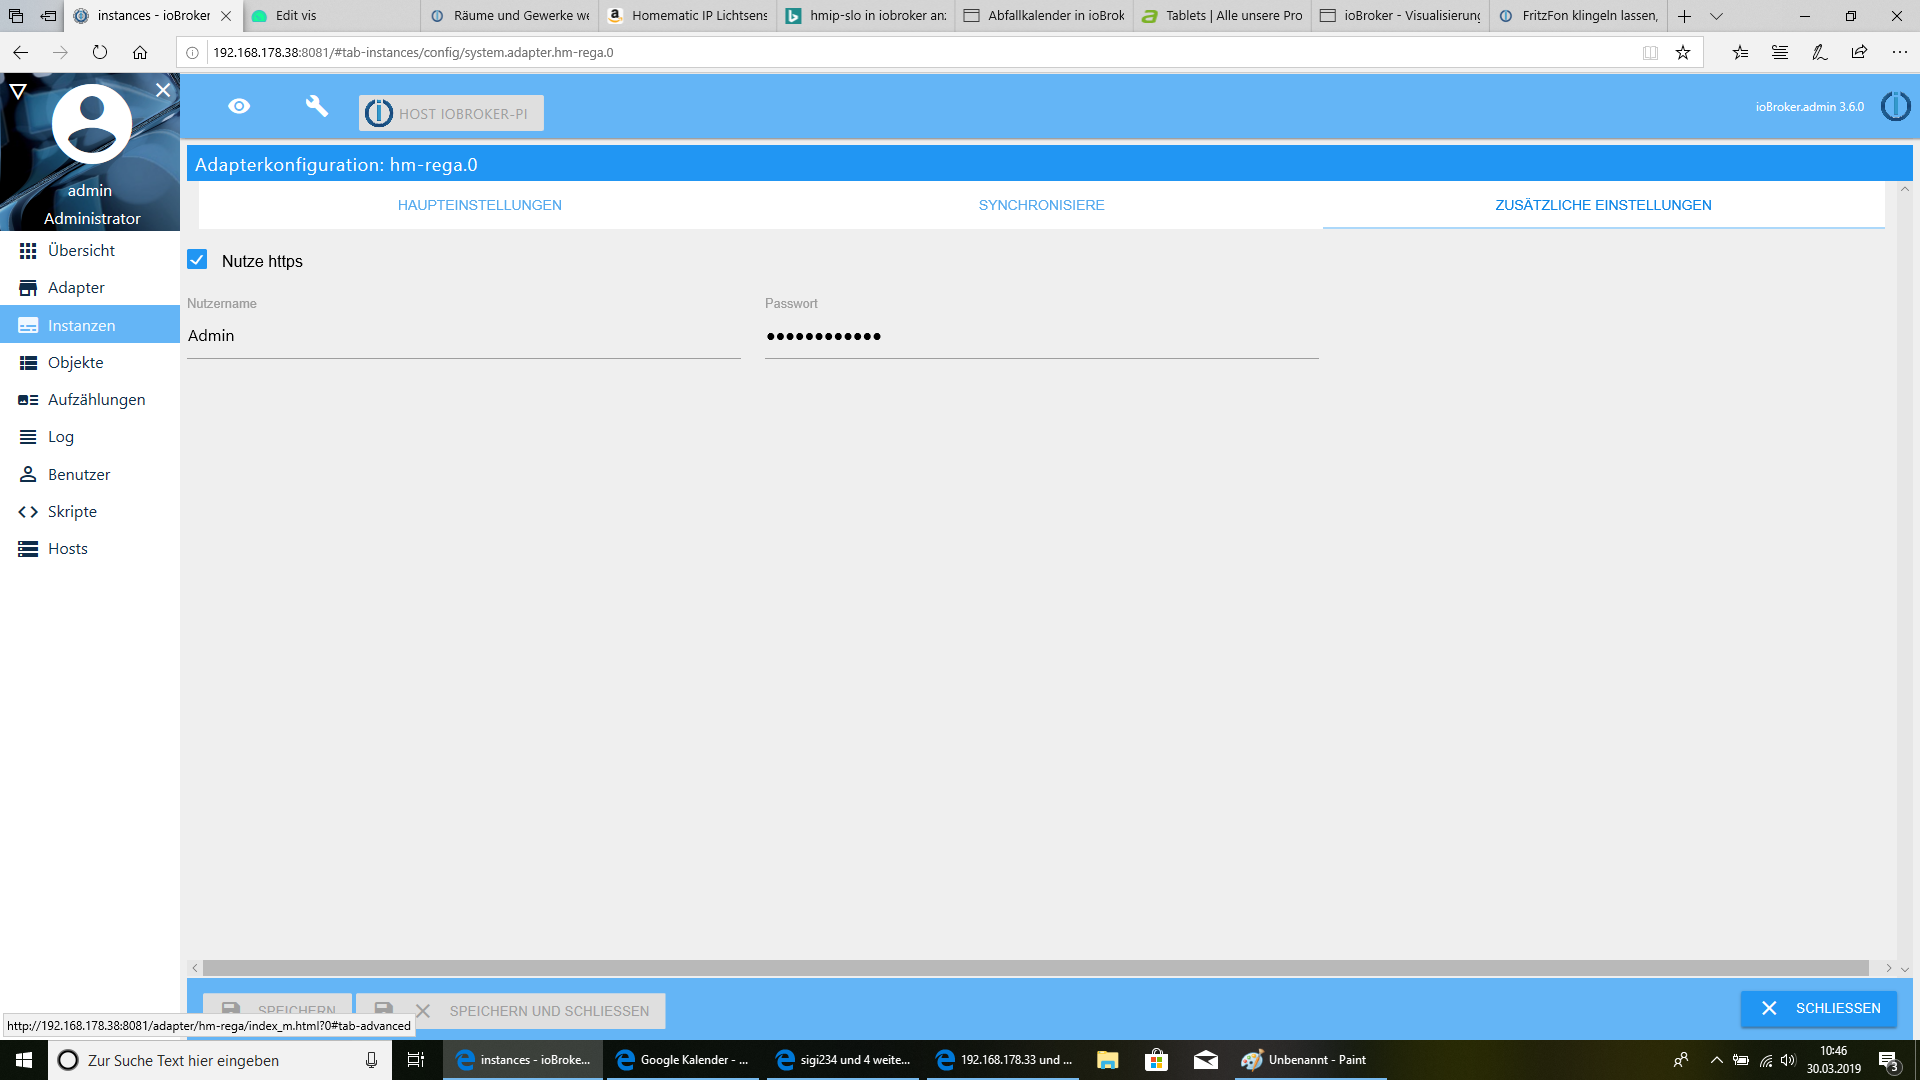The image size is (1920, 1080).
Task: Open Skripte from the sidebar
Action: [72, 512]
